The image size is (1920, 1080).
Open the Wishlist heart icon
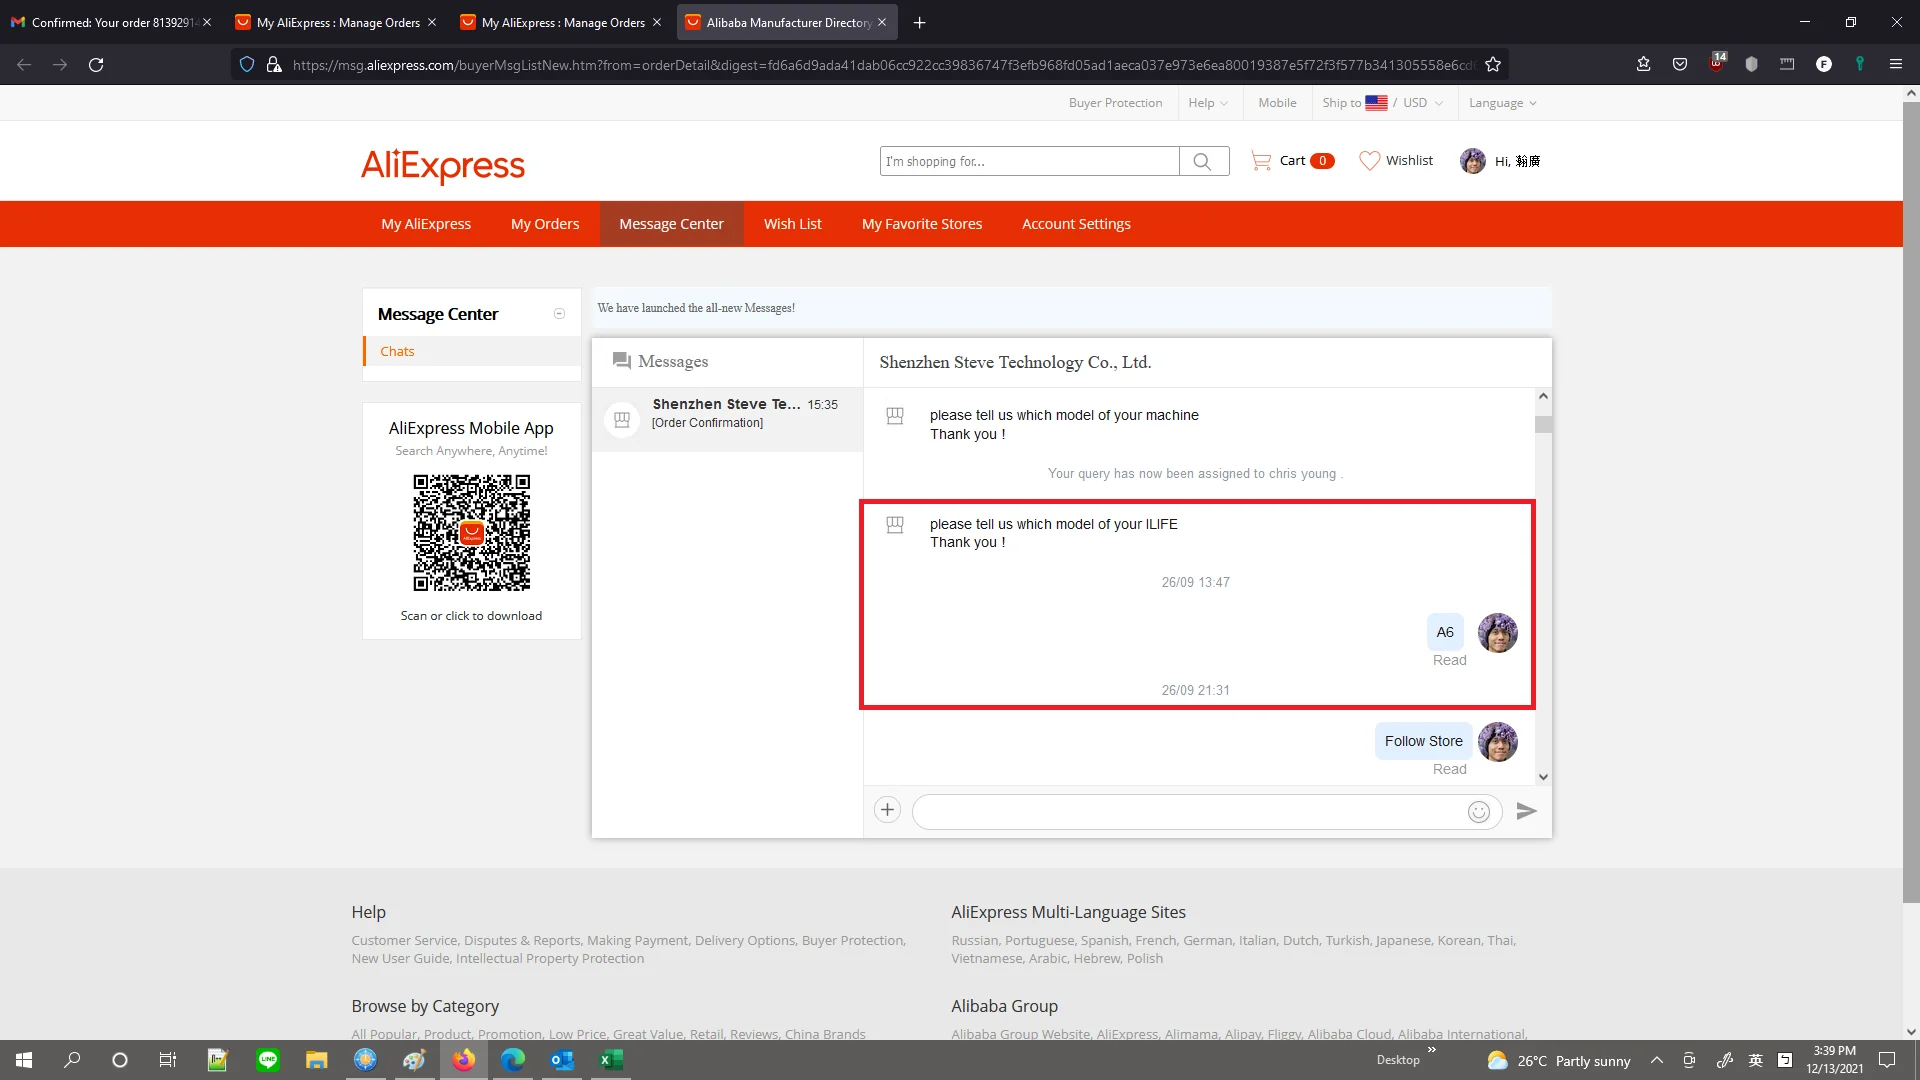point(1369,161)
